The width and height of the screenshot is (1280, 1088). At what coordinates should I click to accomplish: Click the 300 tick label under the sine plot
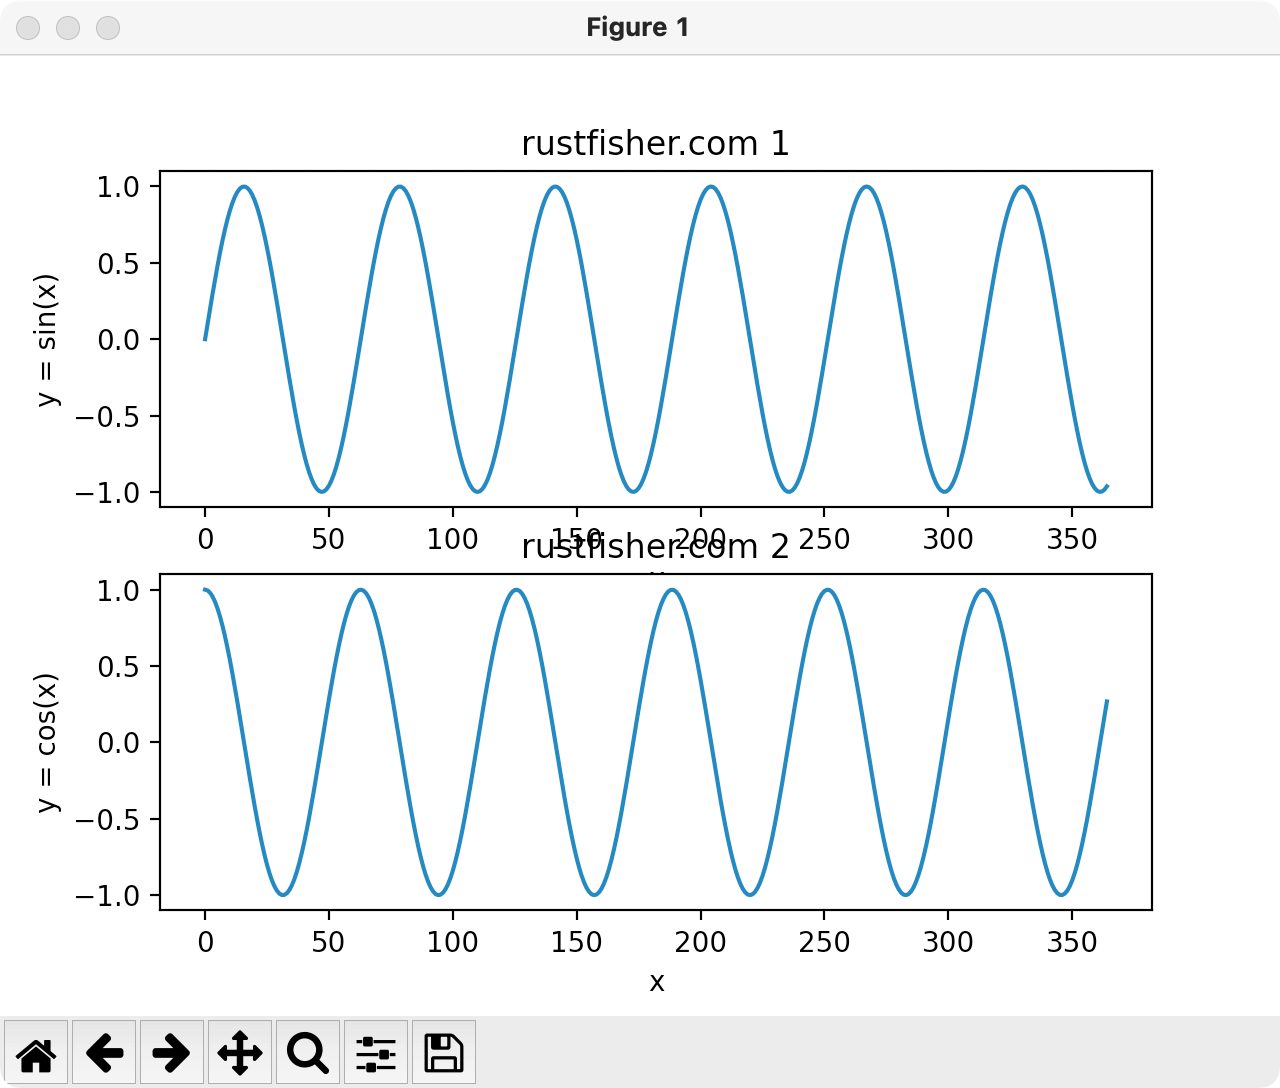pos(948,540)
